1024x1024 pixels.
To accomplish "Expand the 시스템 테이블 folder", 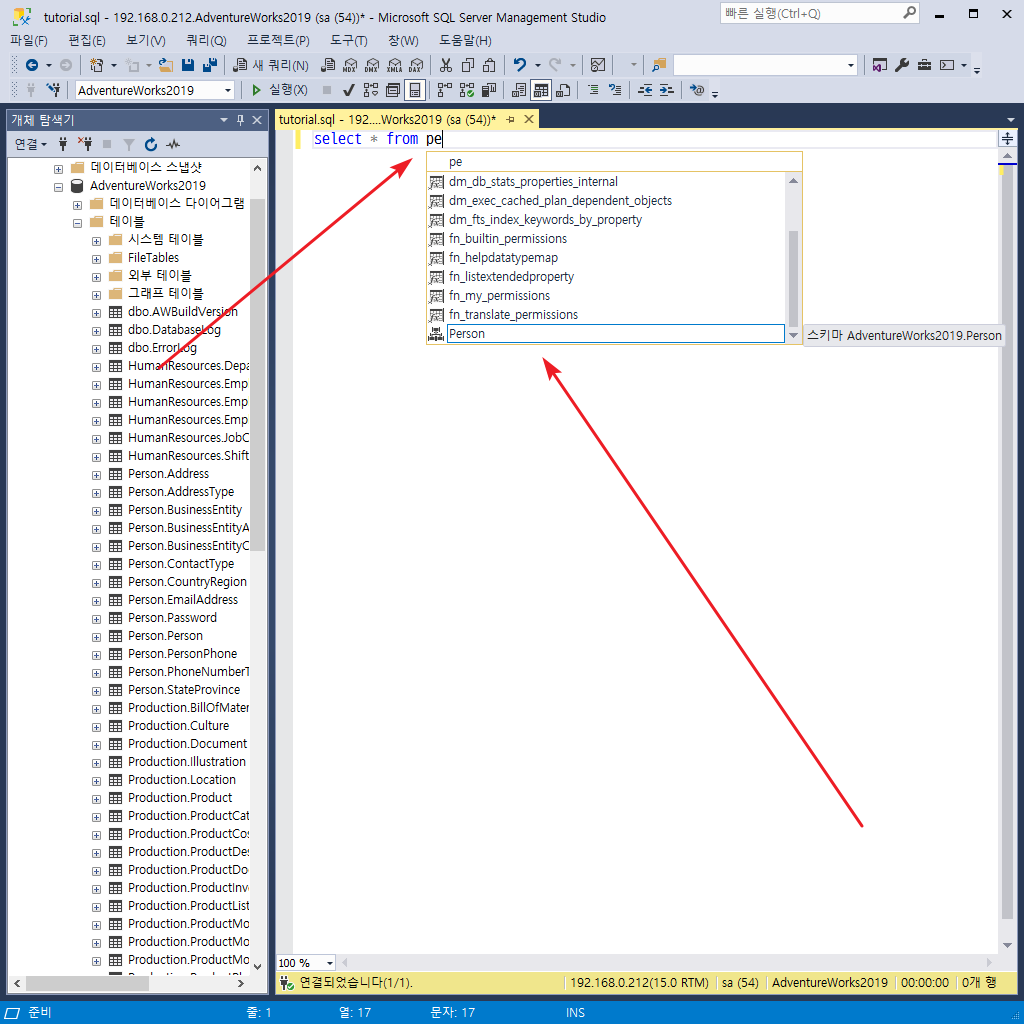I will (96, 241).
